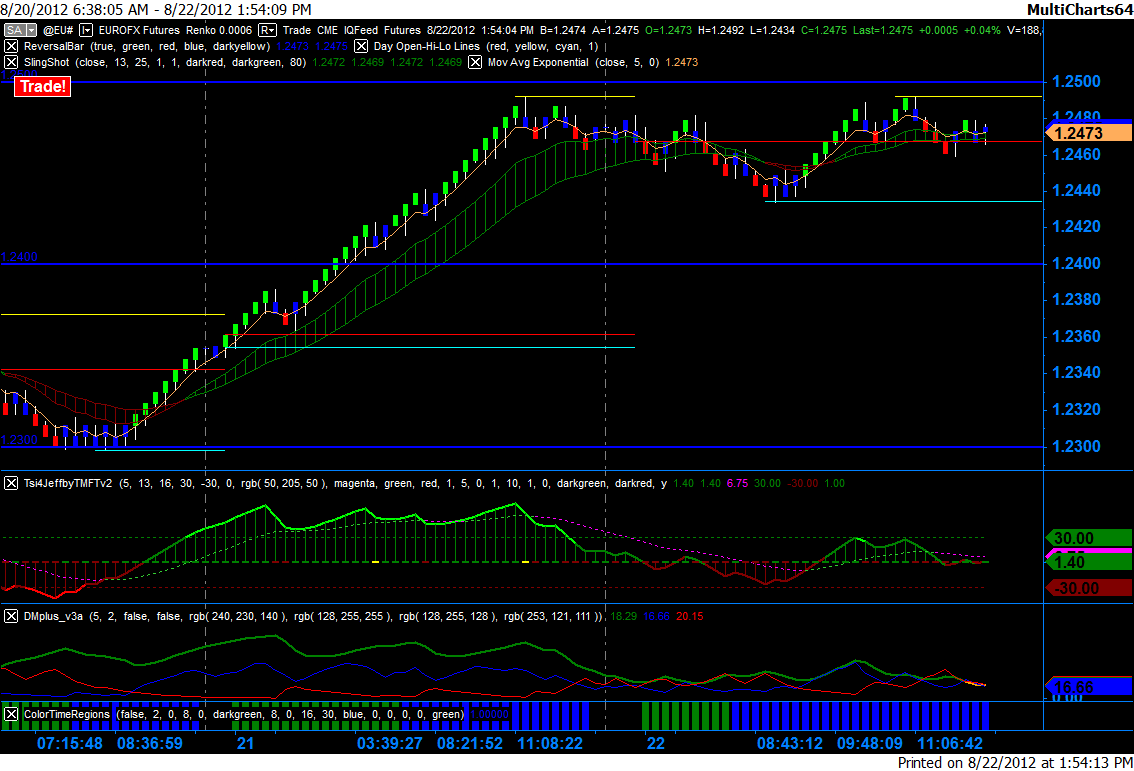
Task: Toggle the Mov Avg Exponential checkbox
Action: click(474, 62)
